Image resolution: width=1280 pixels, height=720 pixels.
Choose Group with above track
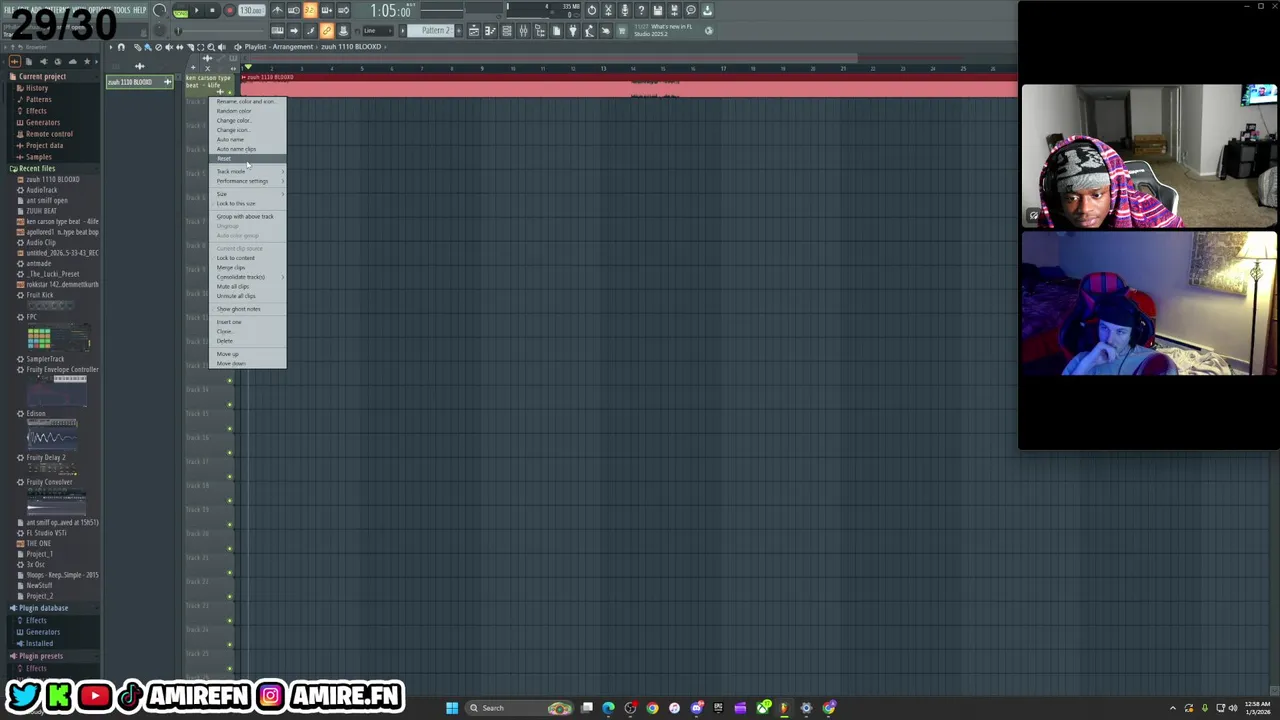coord(249,217)
